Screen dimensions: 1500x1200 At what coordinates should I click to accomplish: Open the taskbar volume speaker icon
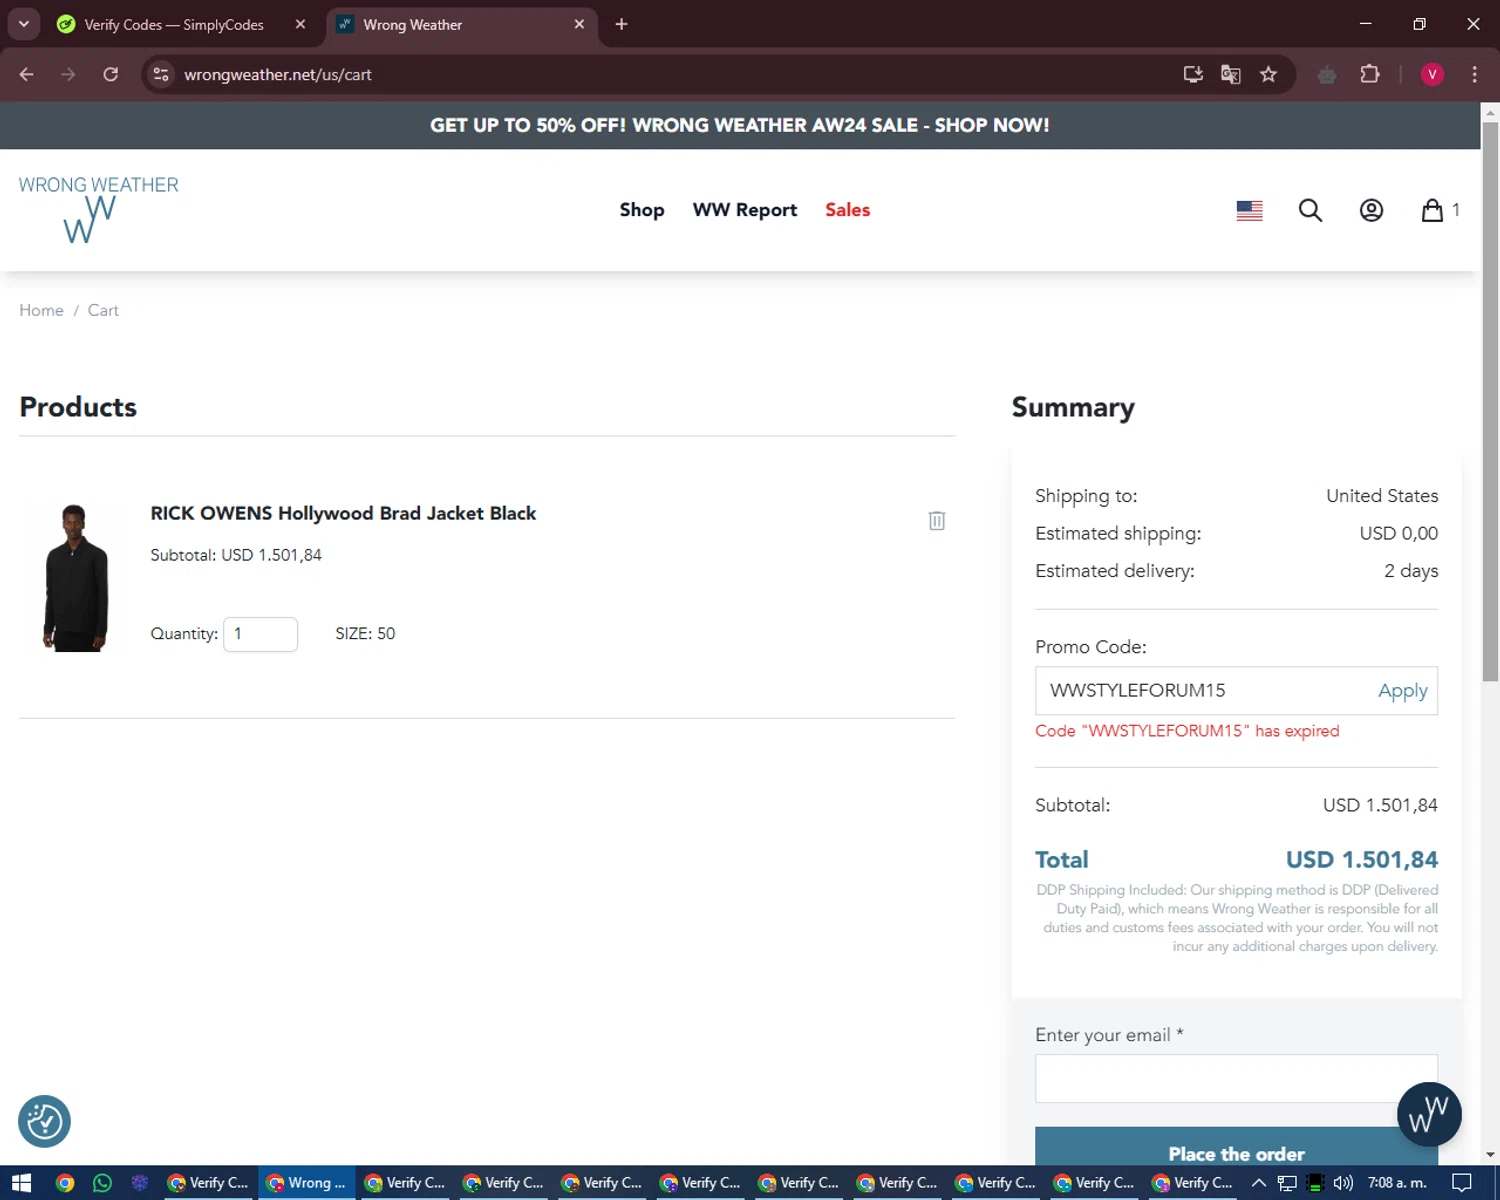[x=1343, y=1183]
